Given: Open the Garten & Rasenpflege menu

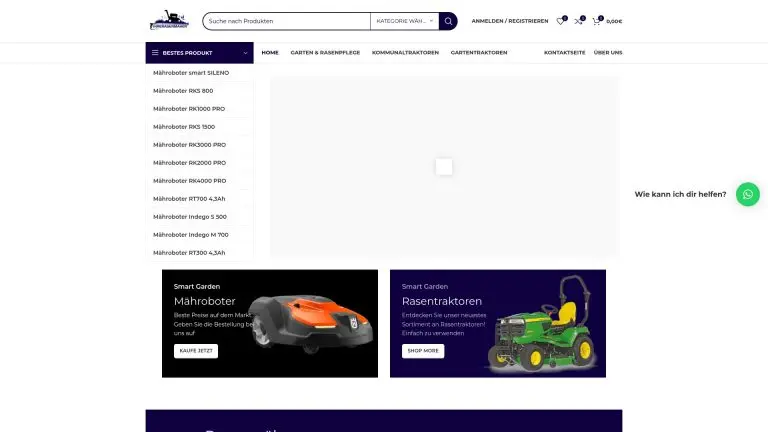Looking at the screenshot, I should coord(325,52).
